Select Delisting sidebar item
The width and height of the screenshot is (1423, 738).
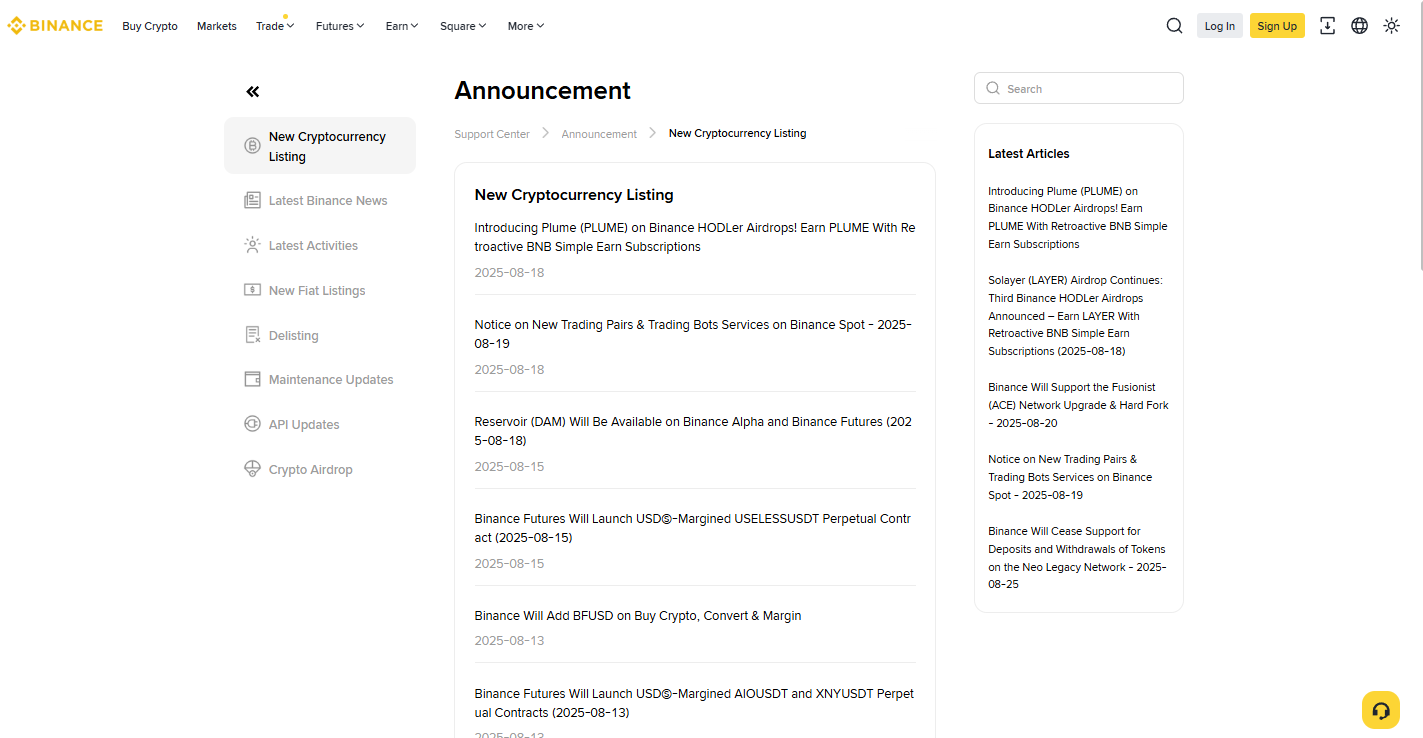click(x=320, y=335)
